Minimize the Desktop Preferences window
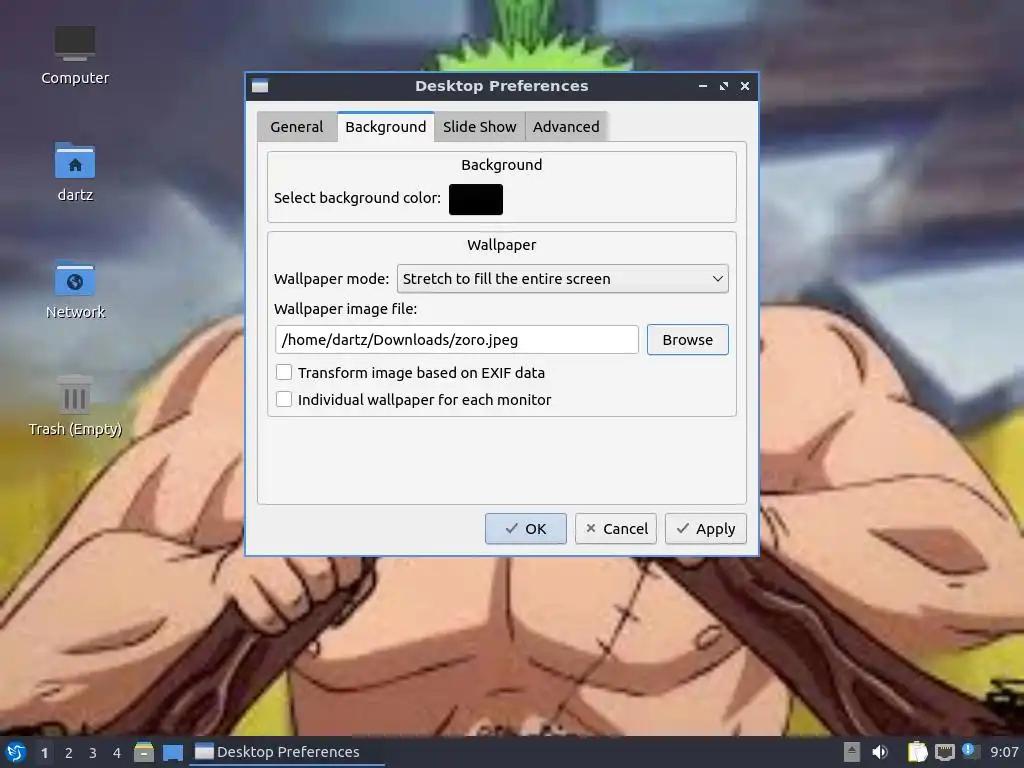The width and height of the screenshot is (1024, 768). pos(703,86)
